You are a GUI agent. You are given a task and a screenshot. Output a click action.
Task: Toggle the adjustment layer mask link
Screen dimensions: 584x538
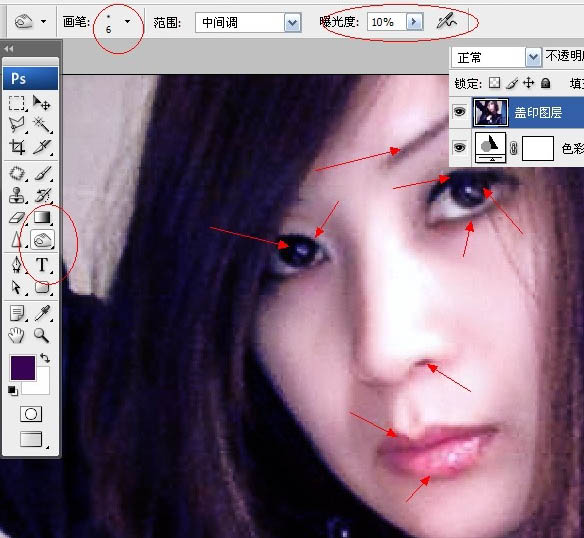click(x=514, y=148)
